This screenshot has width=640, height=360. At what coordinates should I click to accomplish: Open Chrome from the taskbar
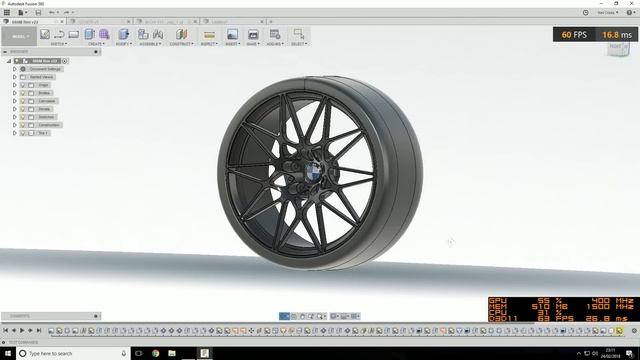pyautogui.click(x=156, y=353)
